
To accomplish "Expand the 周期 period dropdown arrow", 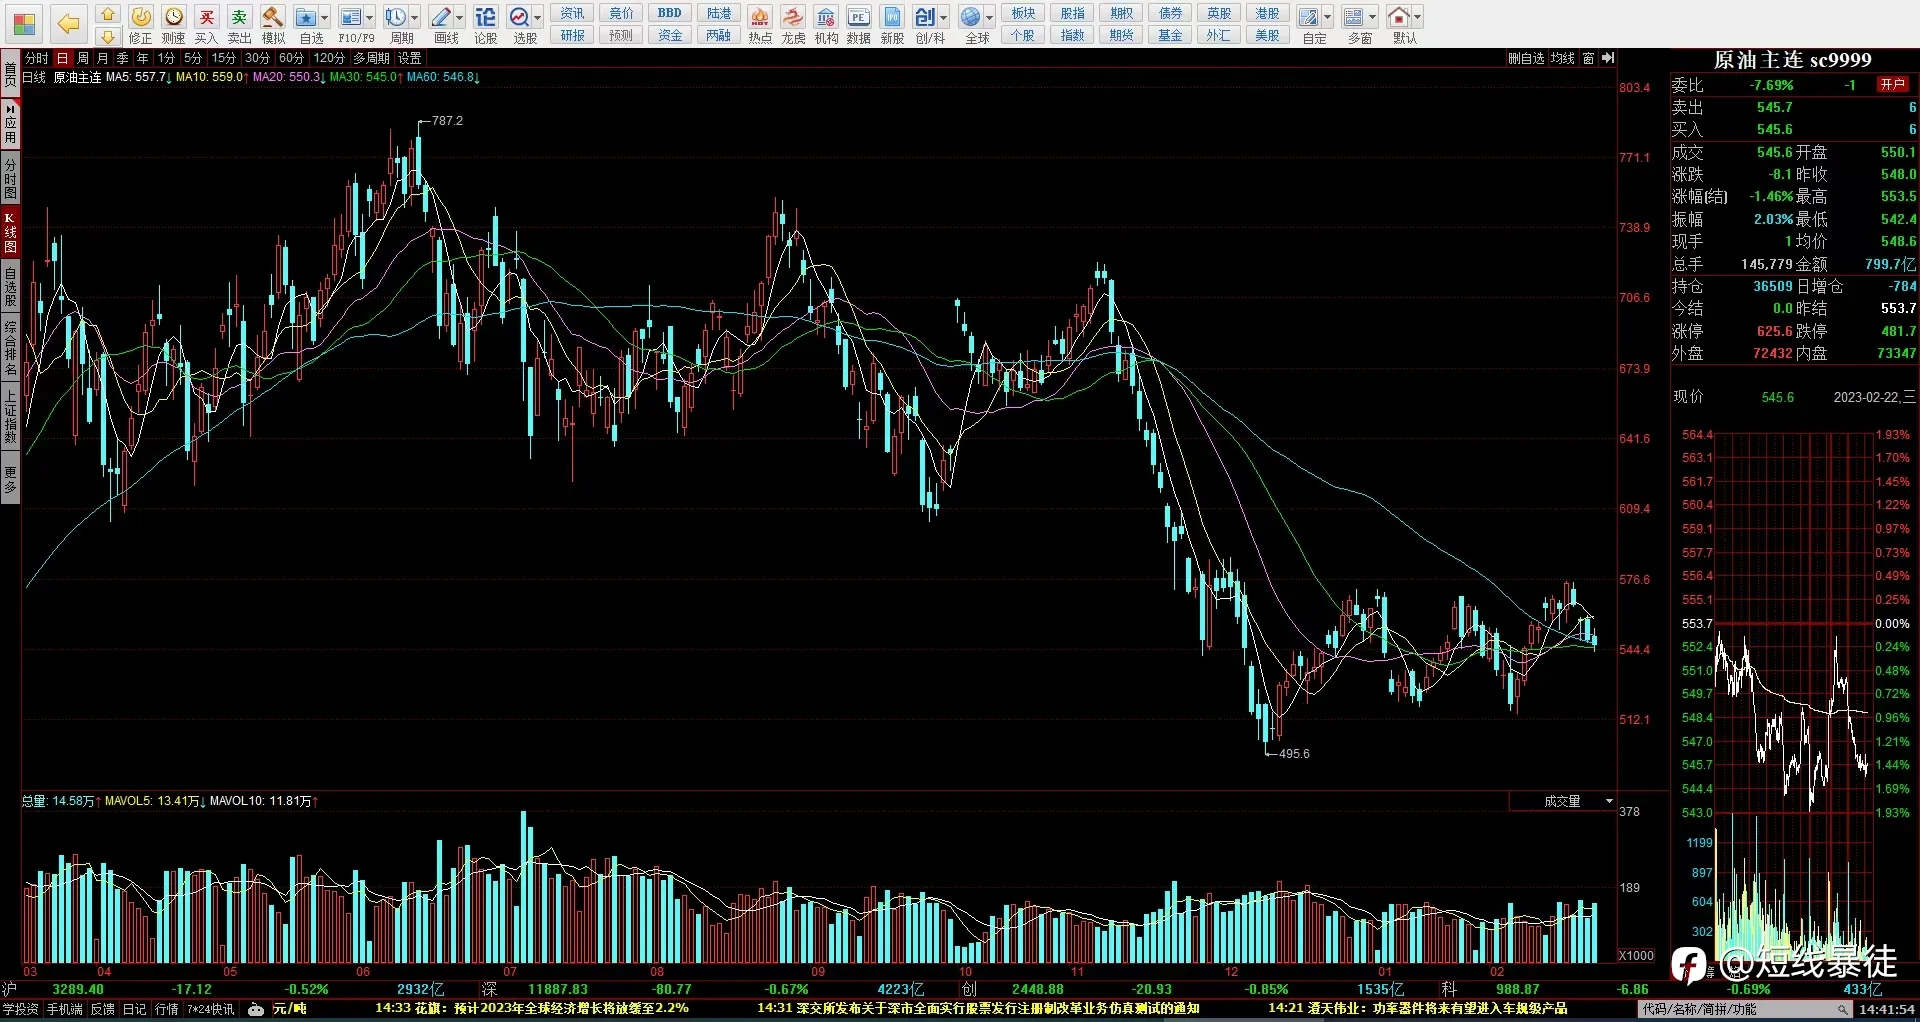I will coord(414,17).
